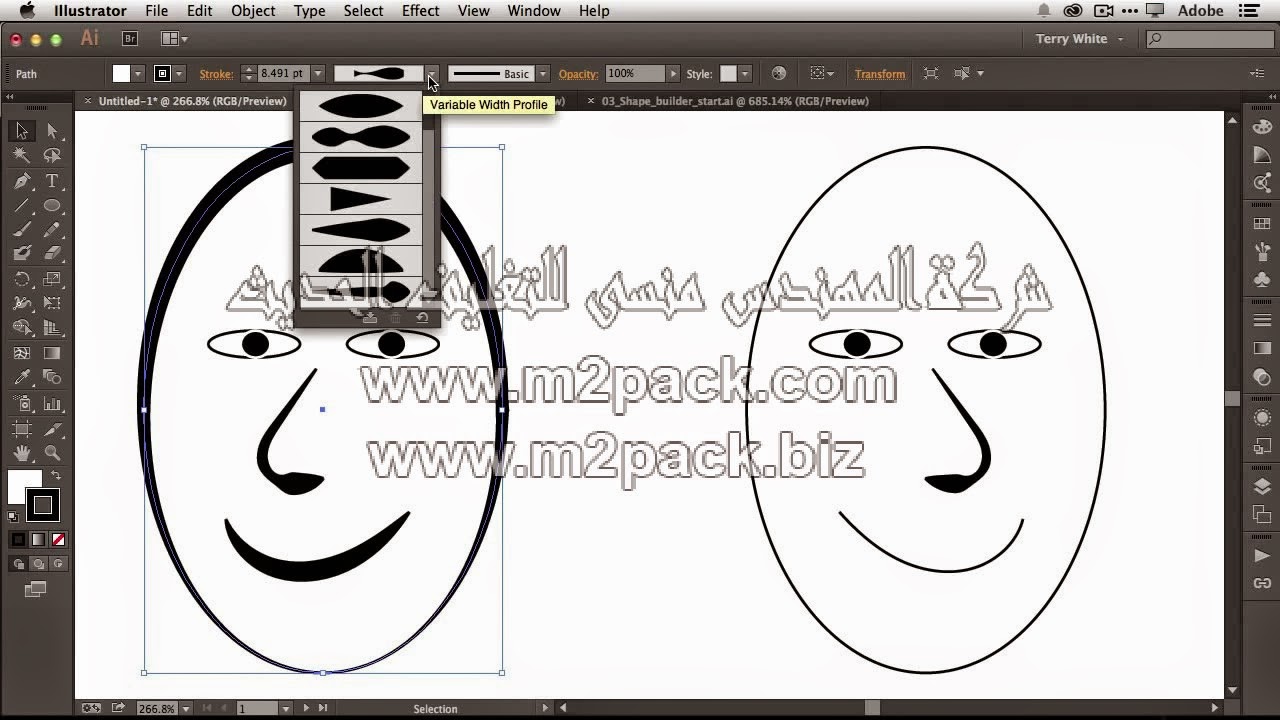Expand the Opacity slider arrow
The height and width of the screenshot is (720, 1280).
pyautogui.click(x=673, y=74)
